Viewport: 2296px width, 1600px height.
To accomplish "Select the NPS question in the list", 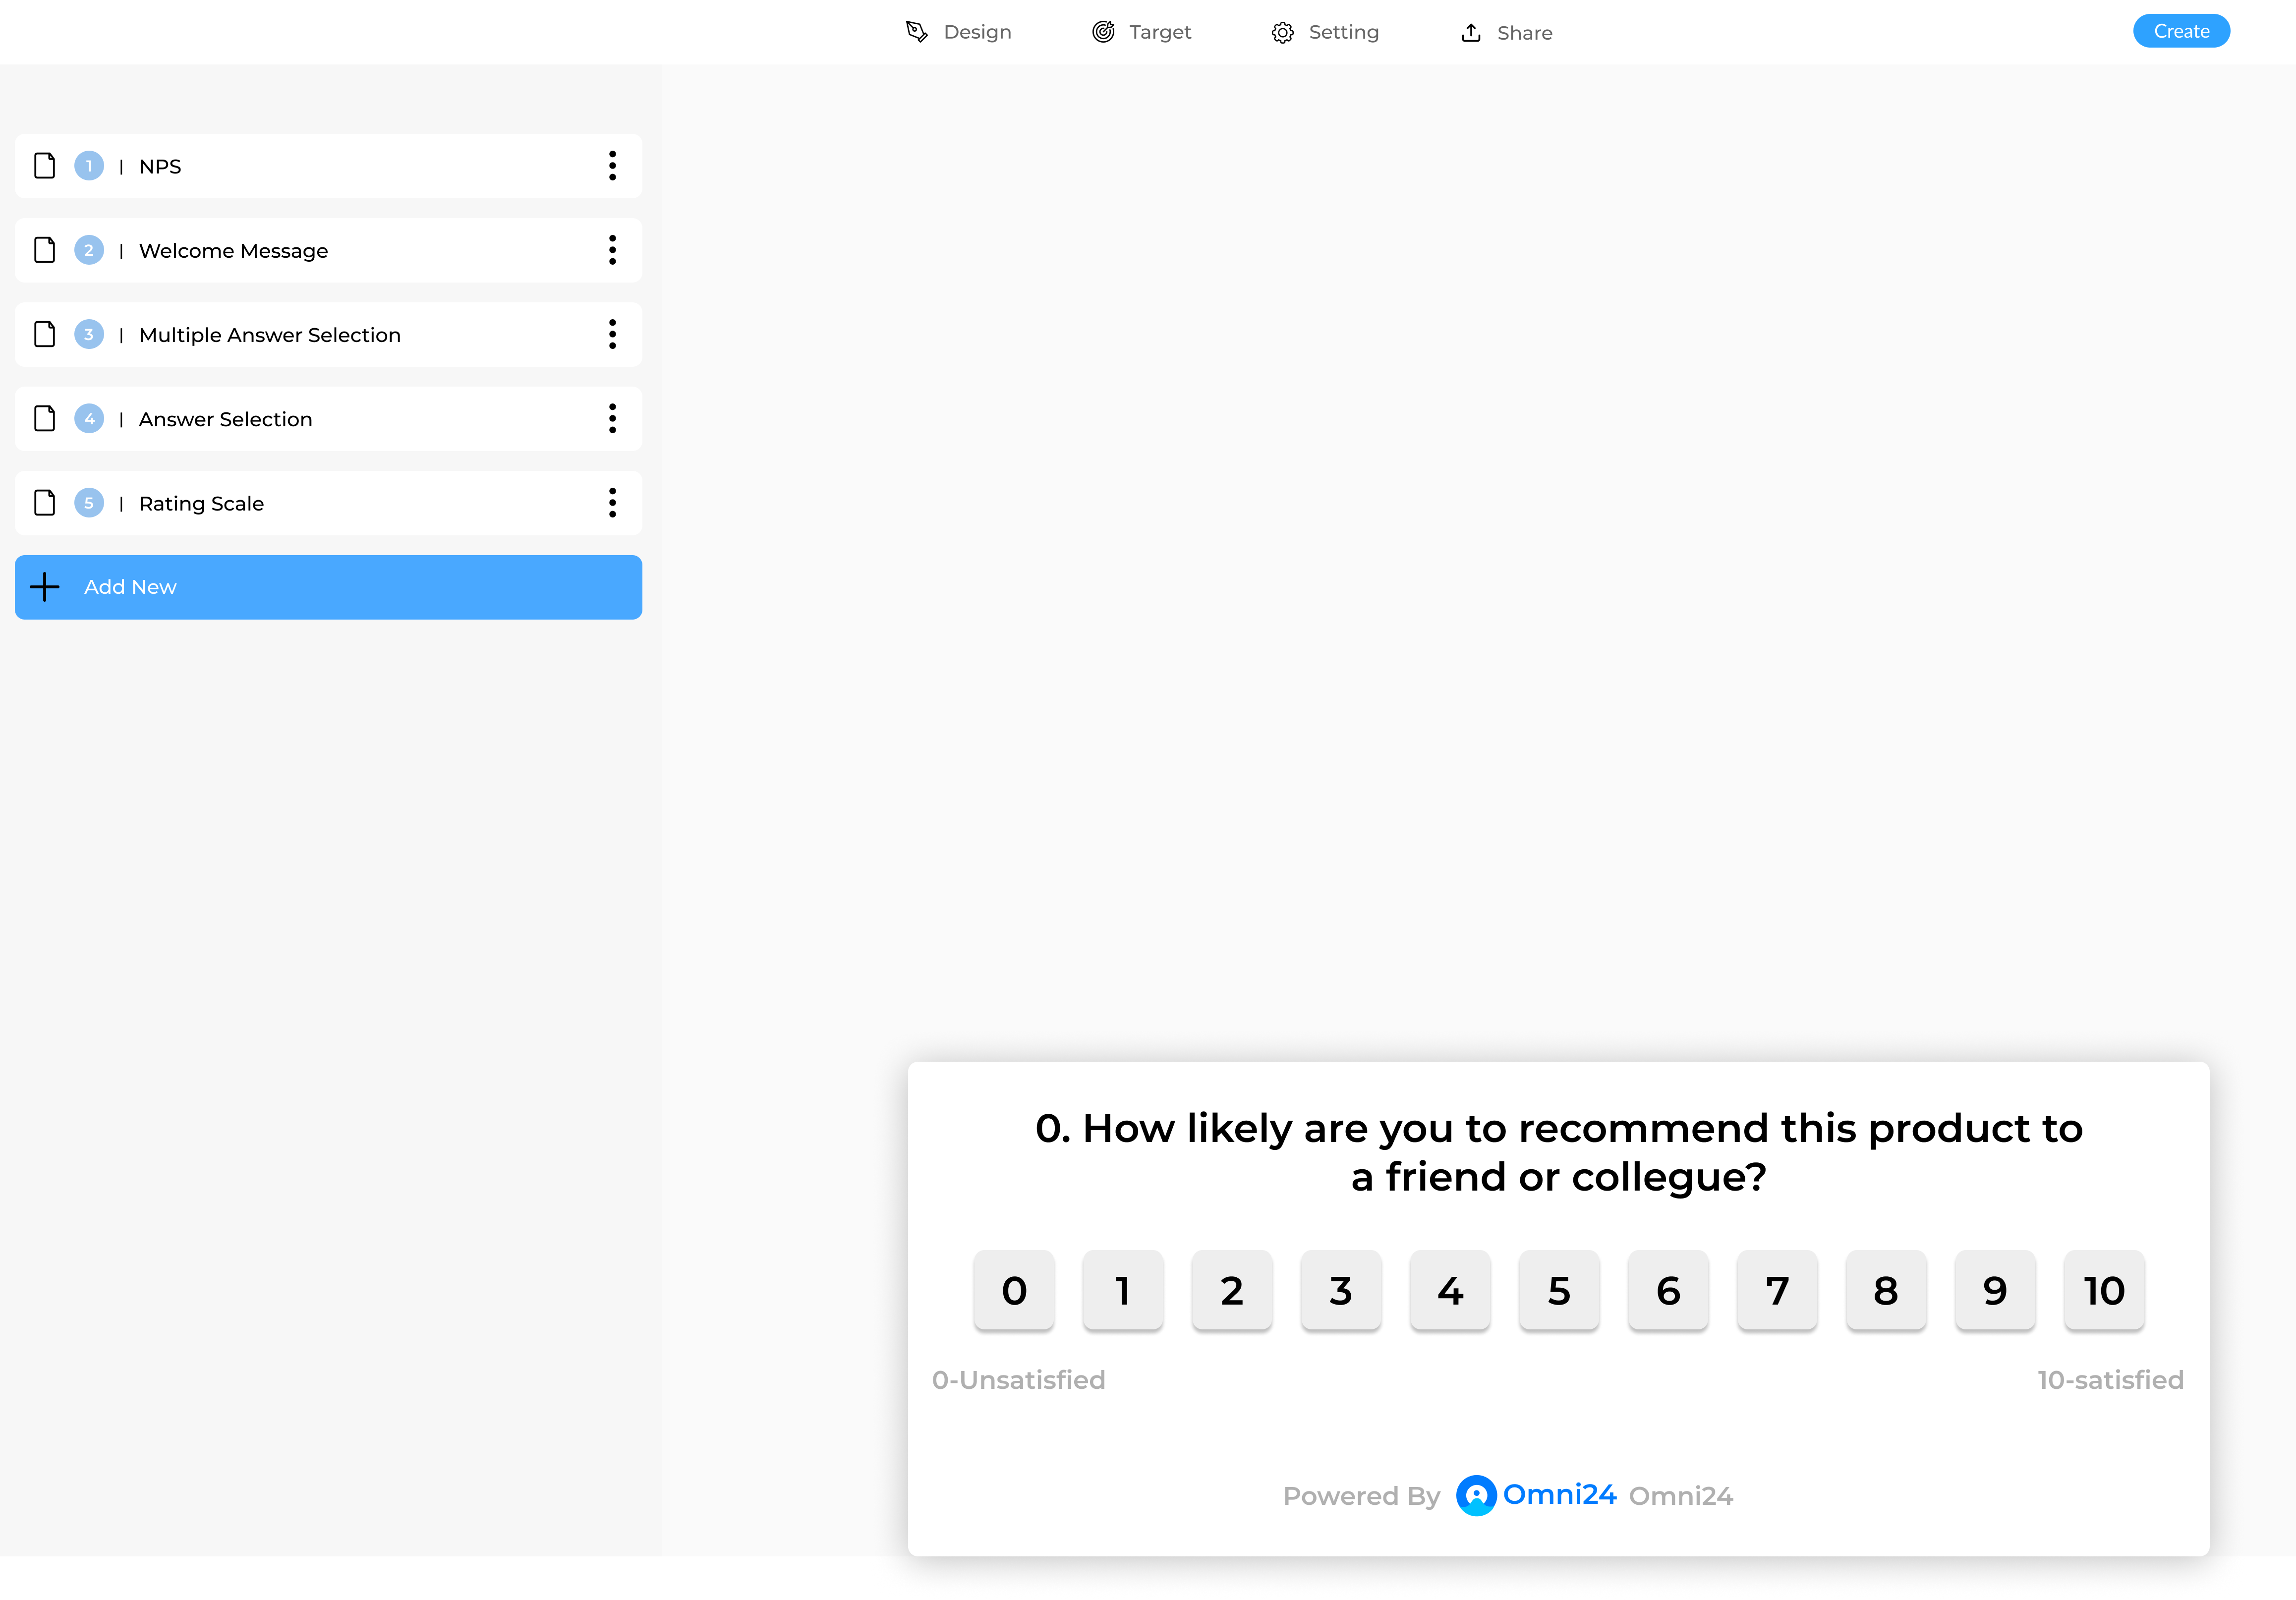I will [328, 166].
